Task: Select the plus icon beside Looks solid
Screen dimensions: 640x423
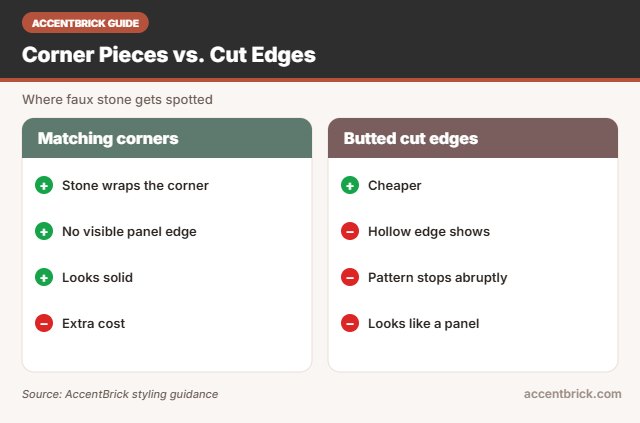Action: click(44, 277)
